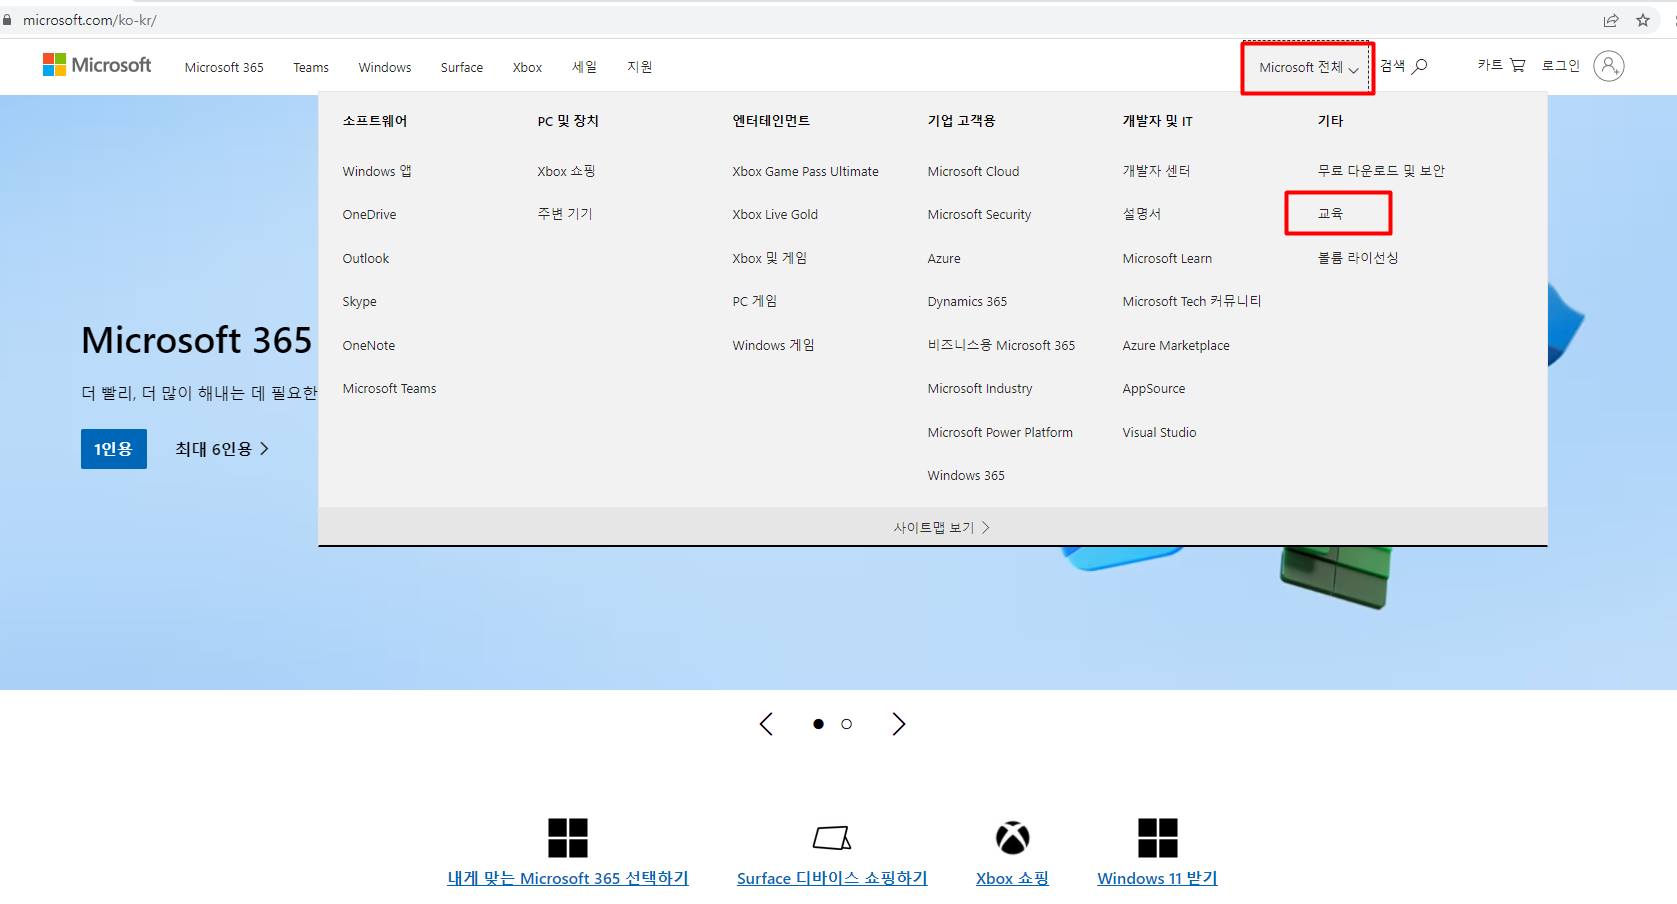Open Microsoft Cloud link
Screen dimensions: 1677x904
click(973, 171)
